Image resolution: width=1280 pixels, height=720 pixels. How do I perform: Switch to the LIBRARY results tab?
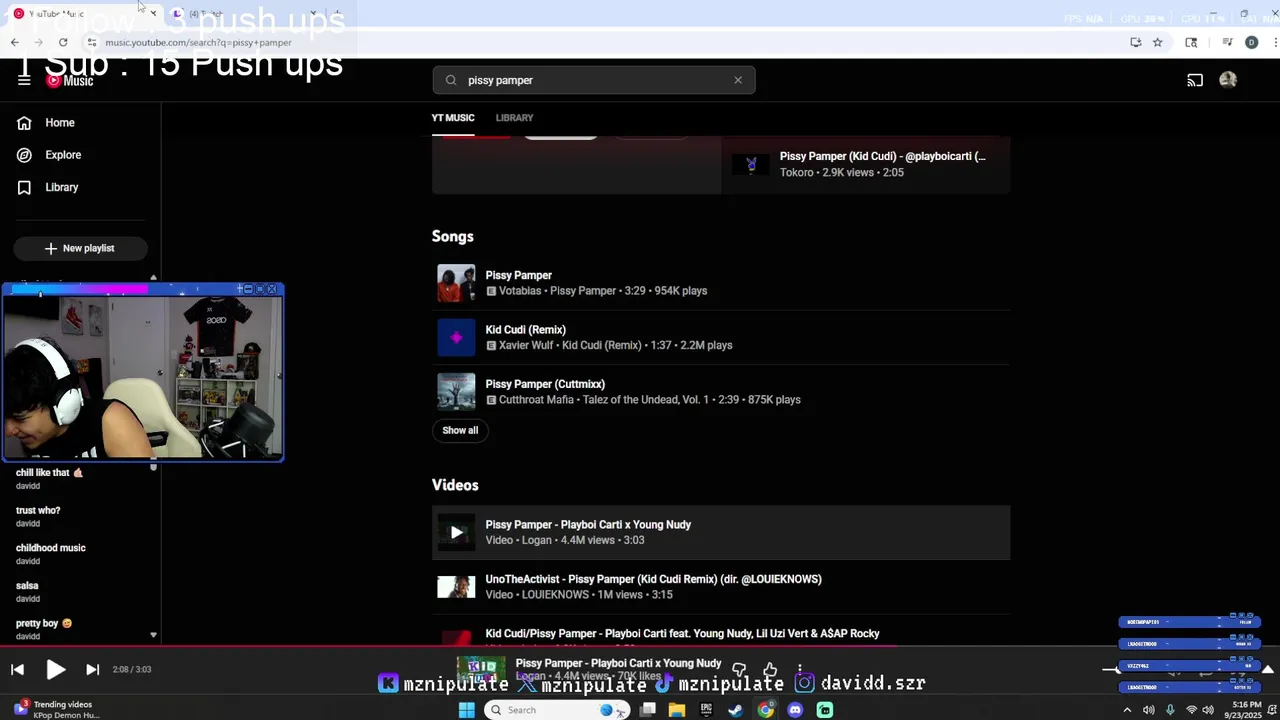514,118
